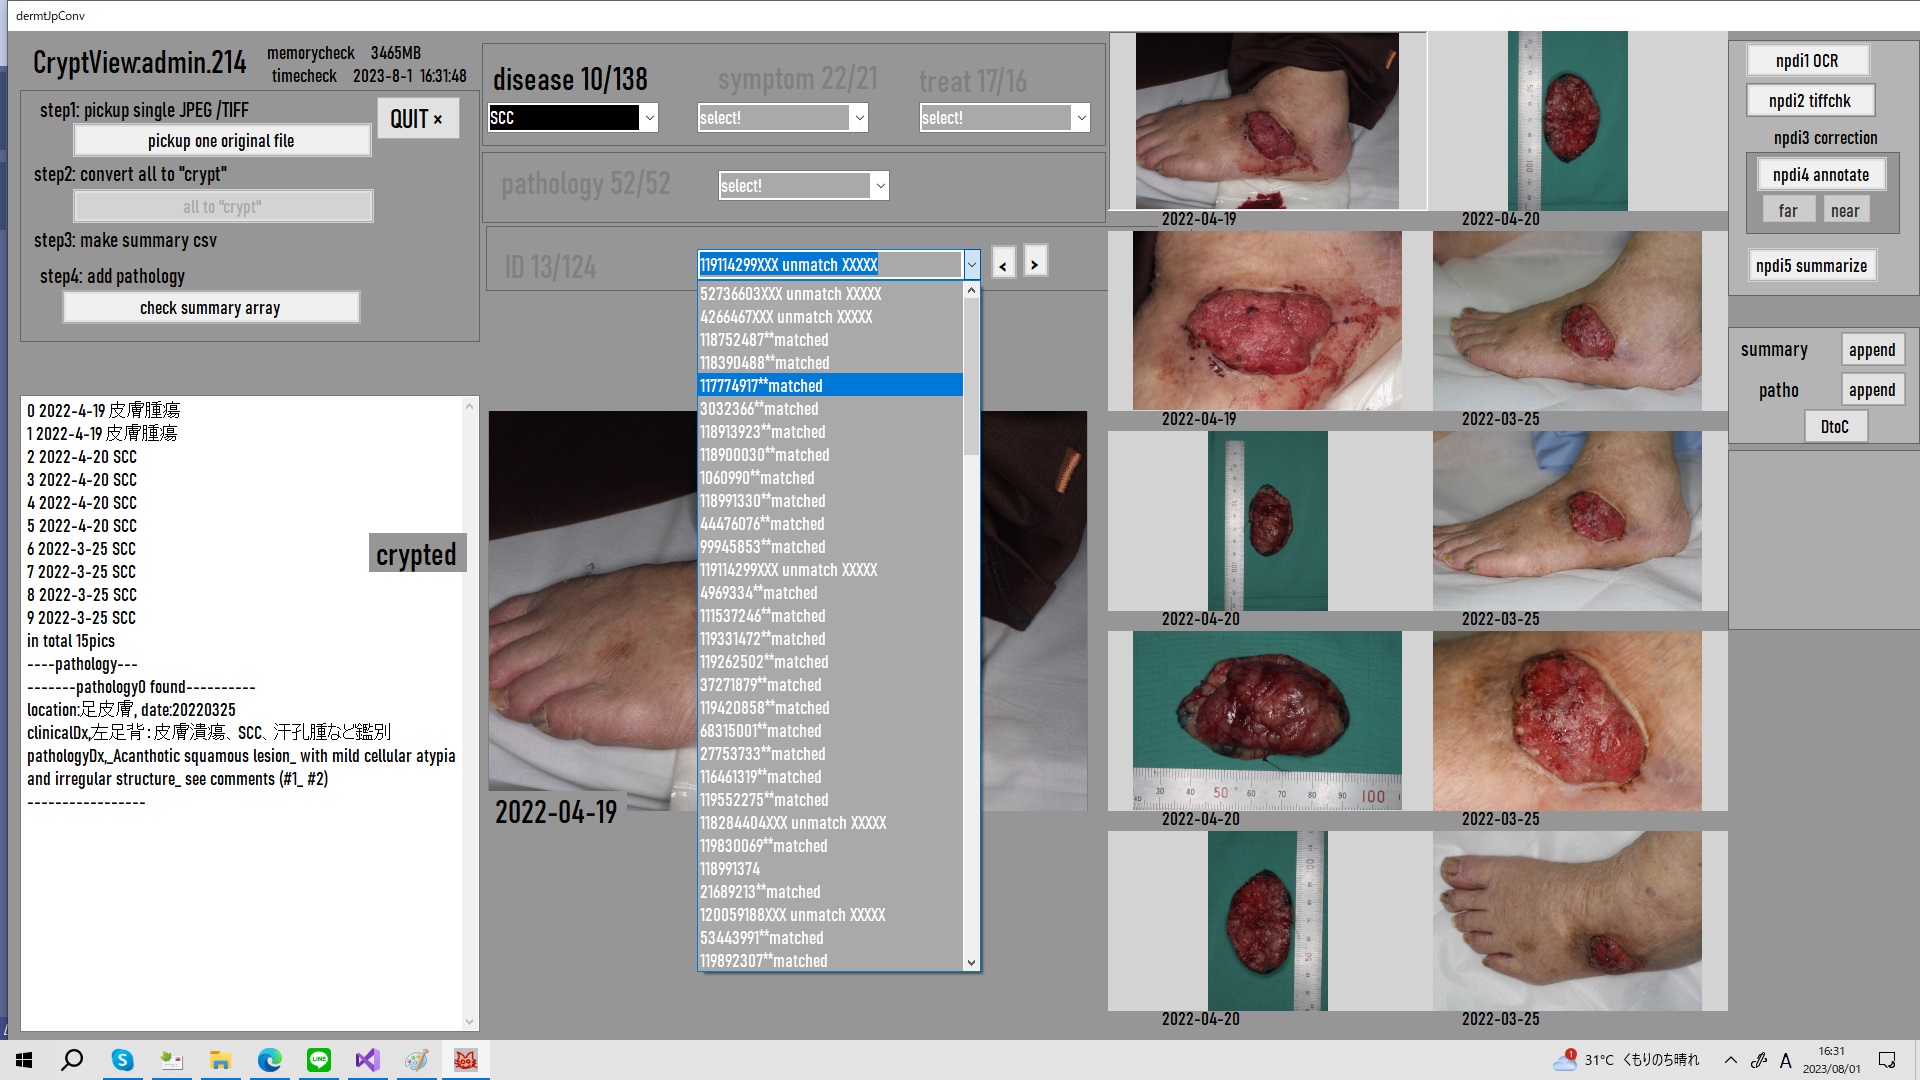Click the Windows Start button
Image resolution: width=1920 pixels, height=1080 pixels.
tap(24, 1060)
